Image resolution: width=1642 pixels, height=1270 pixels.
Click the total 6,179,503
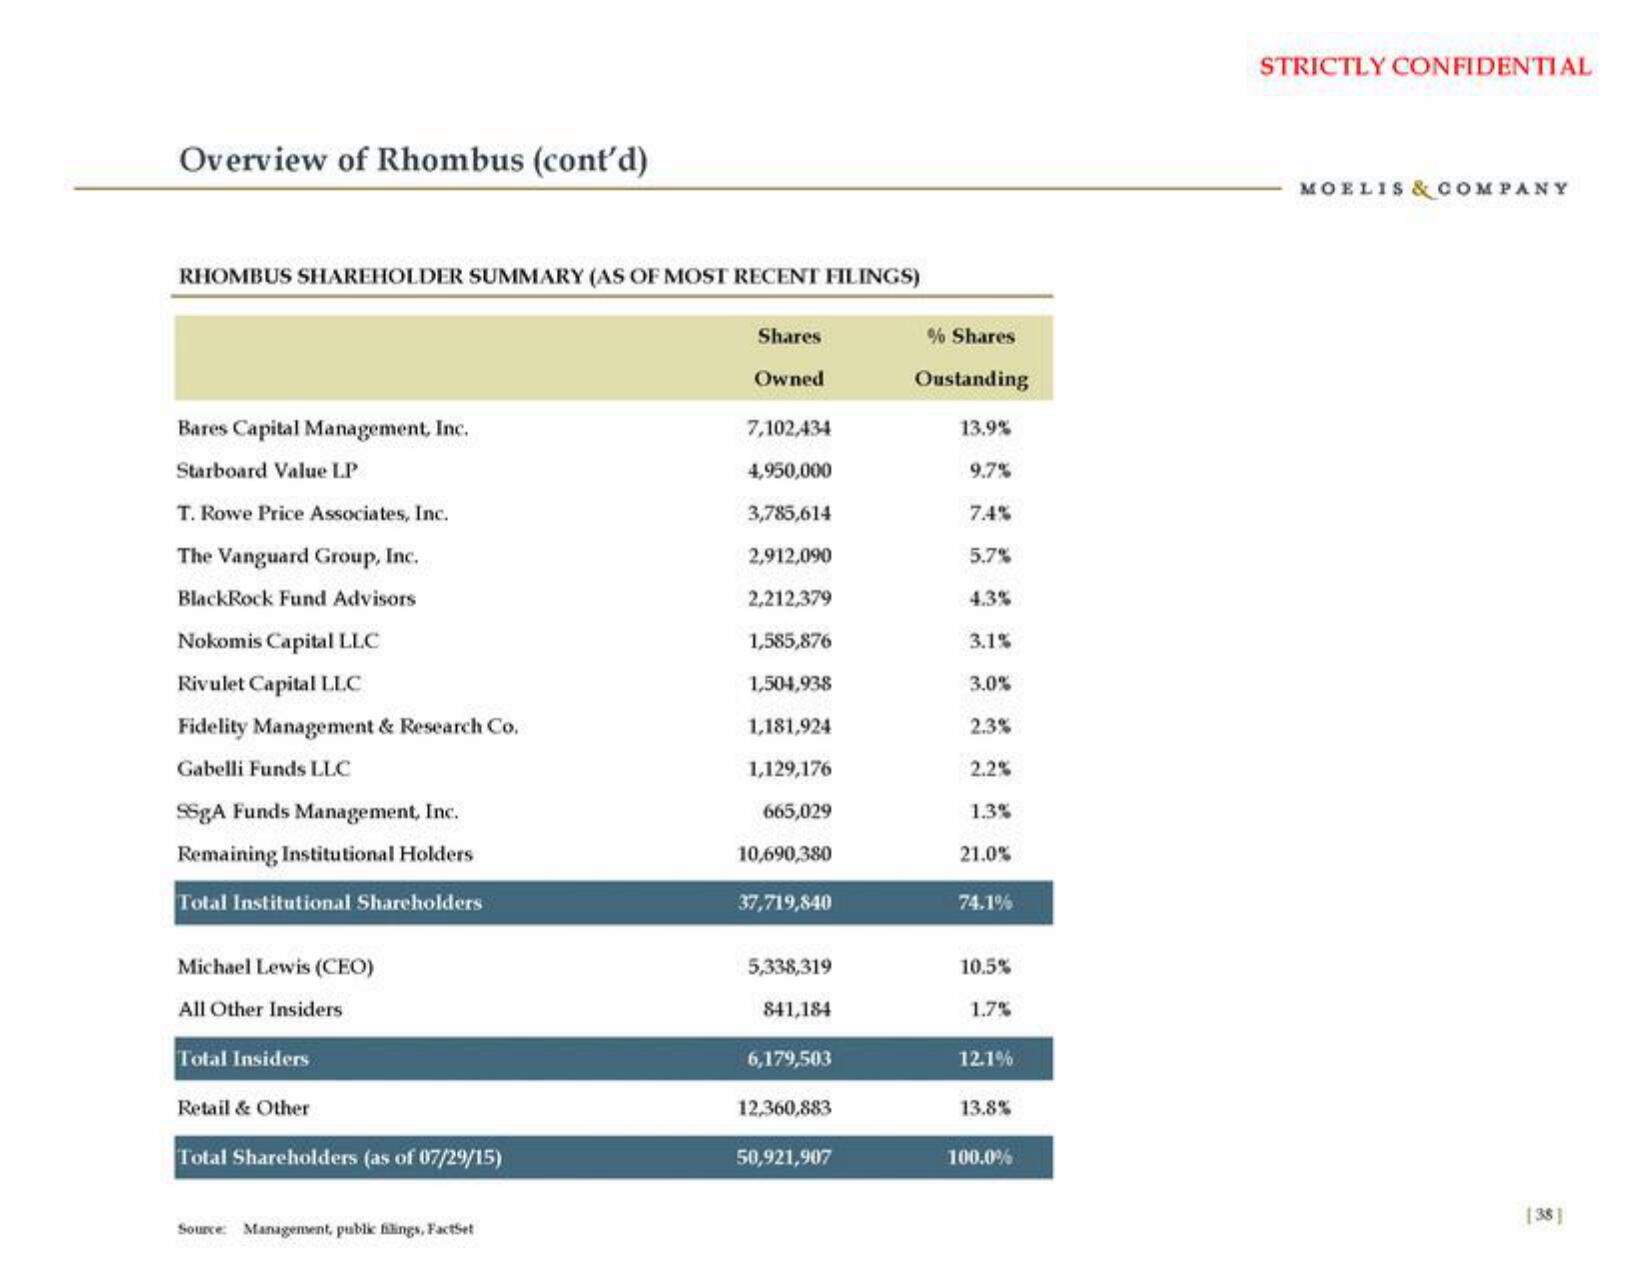pos(789,1058)
